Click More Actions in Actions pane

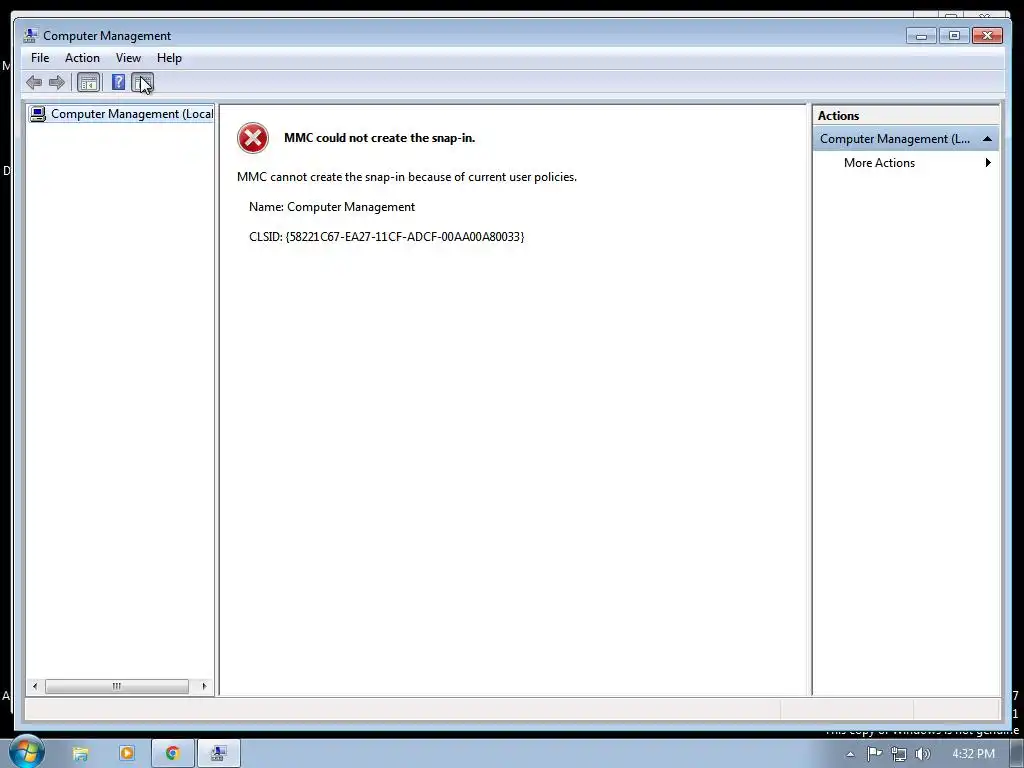point(879,163)
